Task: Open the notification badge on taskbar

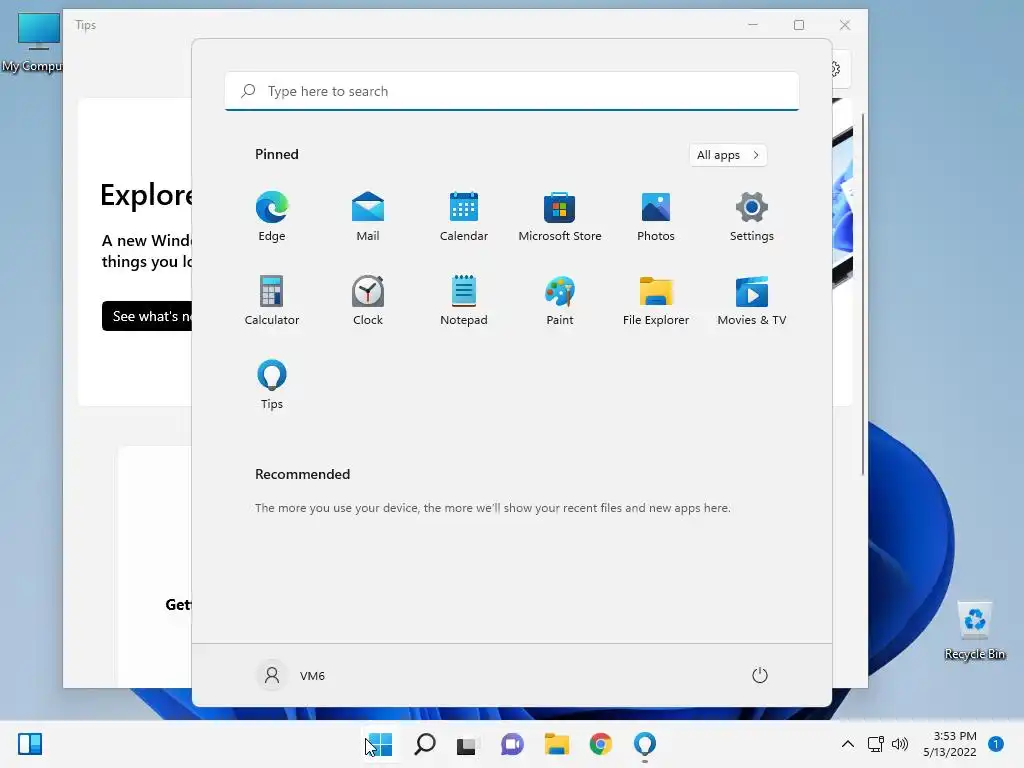Action: (996, 744)
